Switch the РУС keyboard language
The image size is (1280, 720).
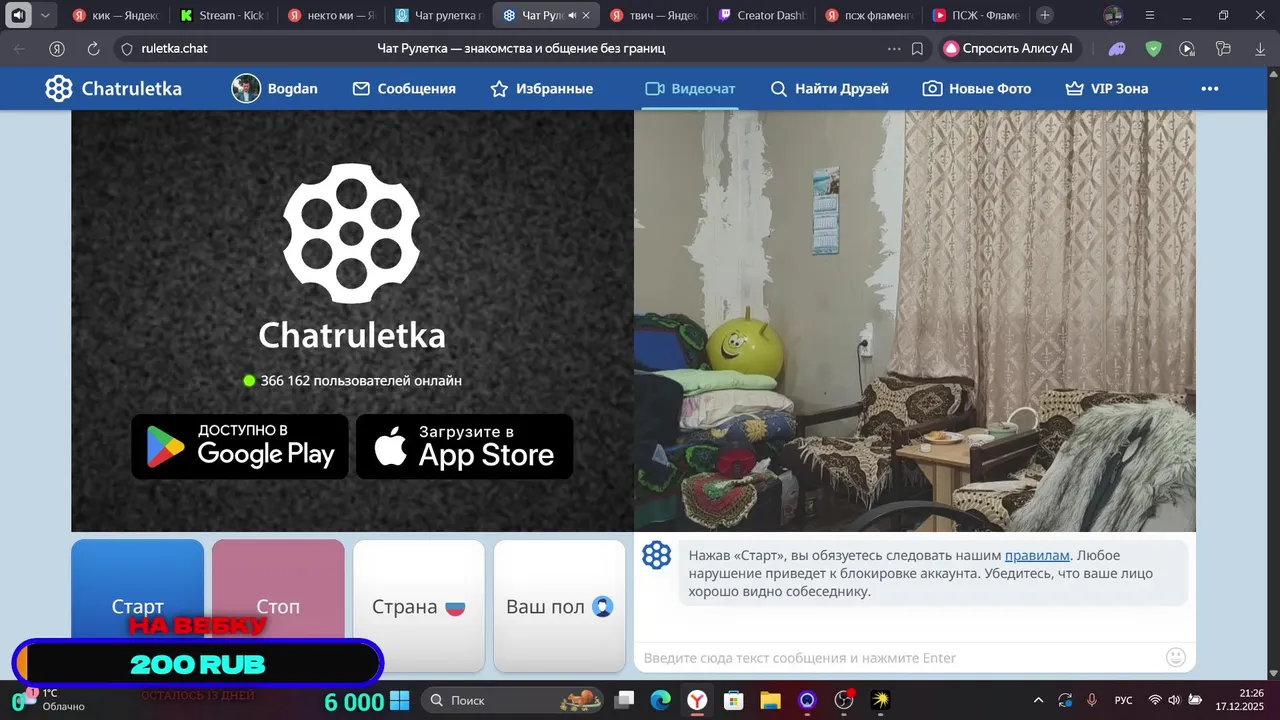pyautogui.click(x=1124, y=700)
